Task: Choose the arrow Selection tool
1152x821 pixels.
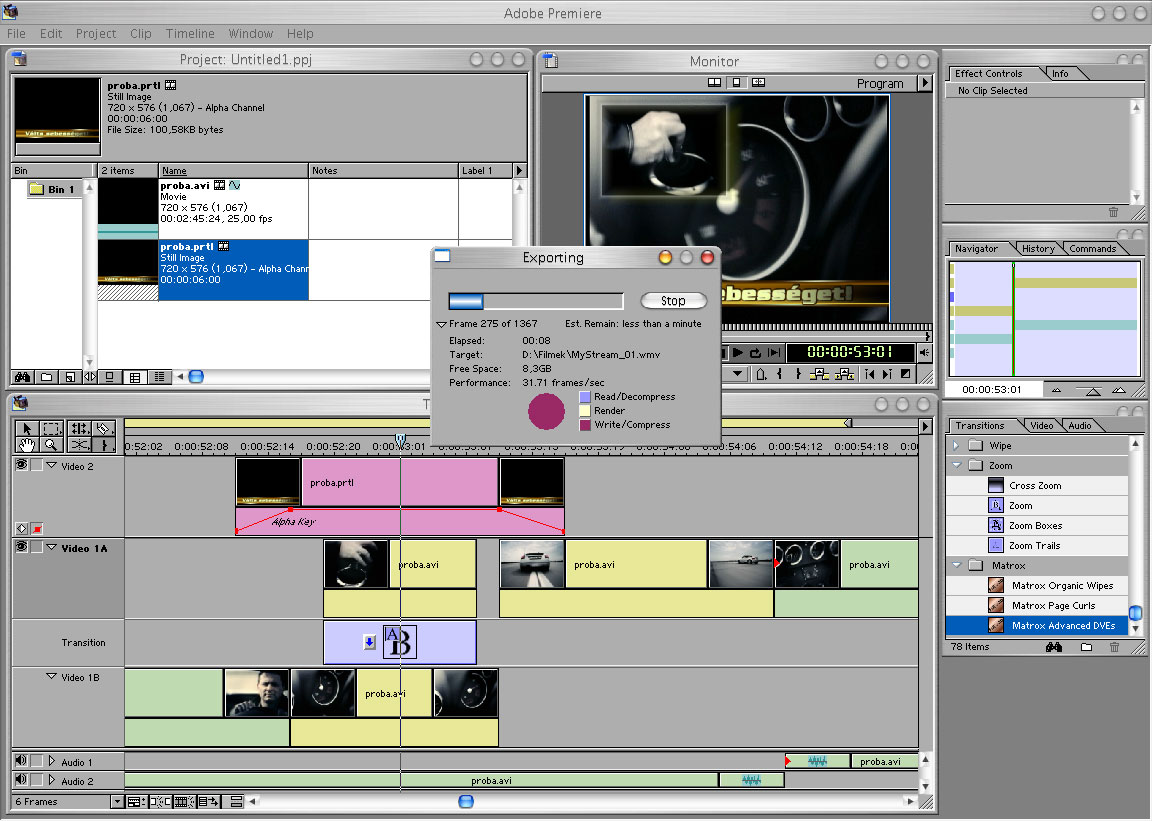Action: tap(26, 428)
